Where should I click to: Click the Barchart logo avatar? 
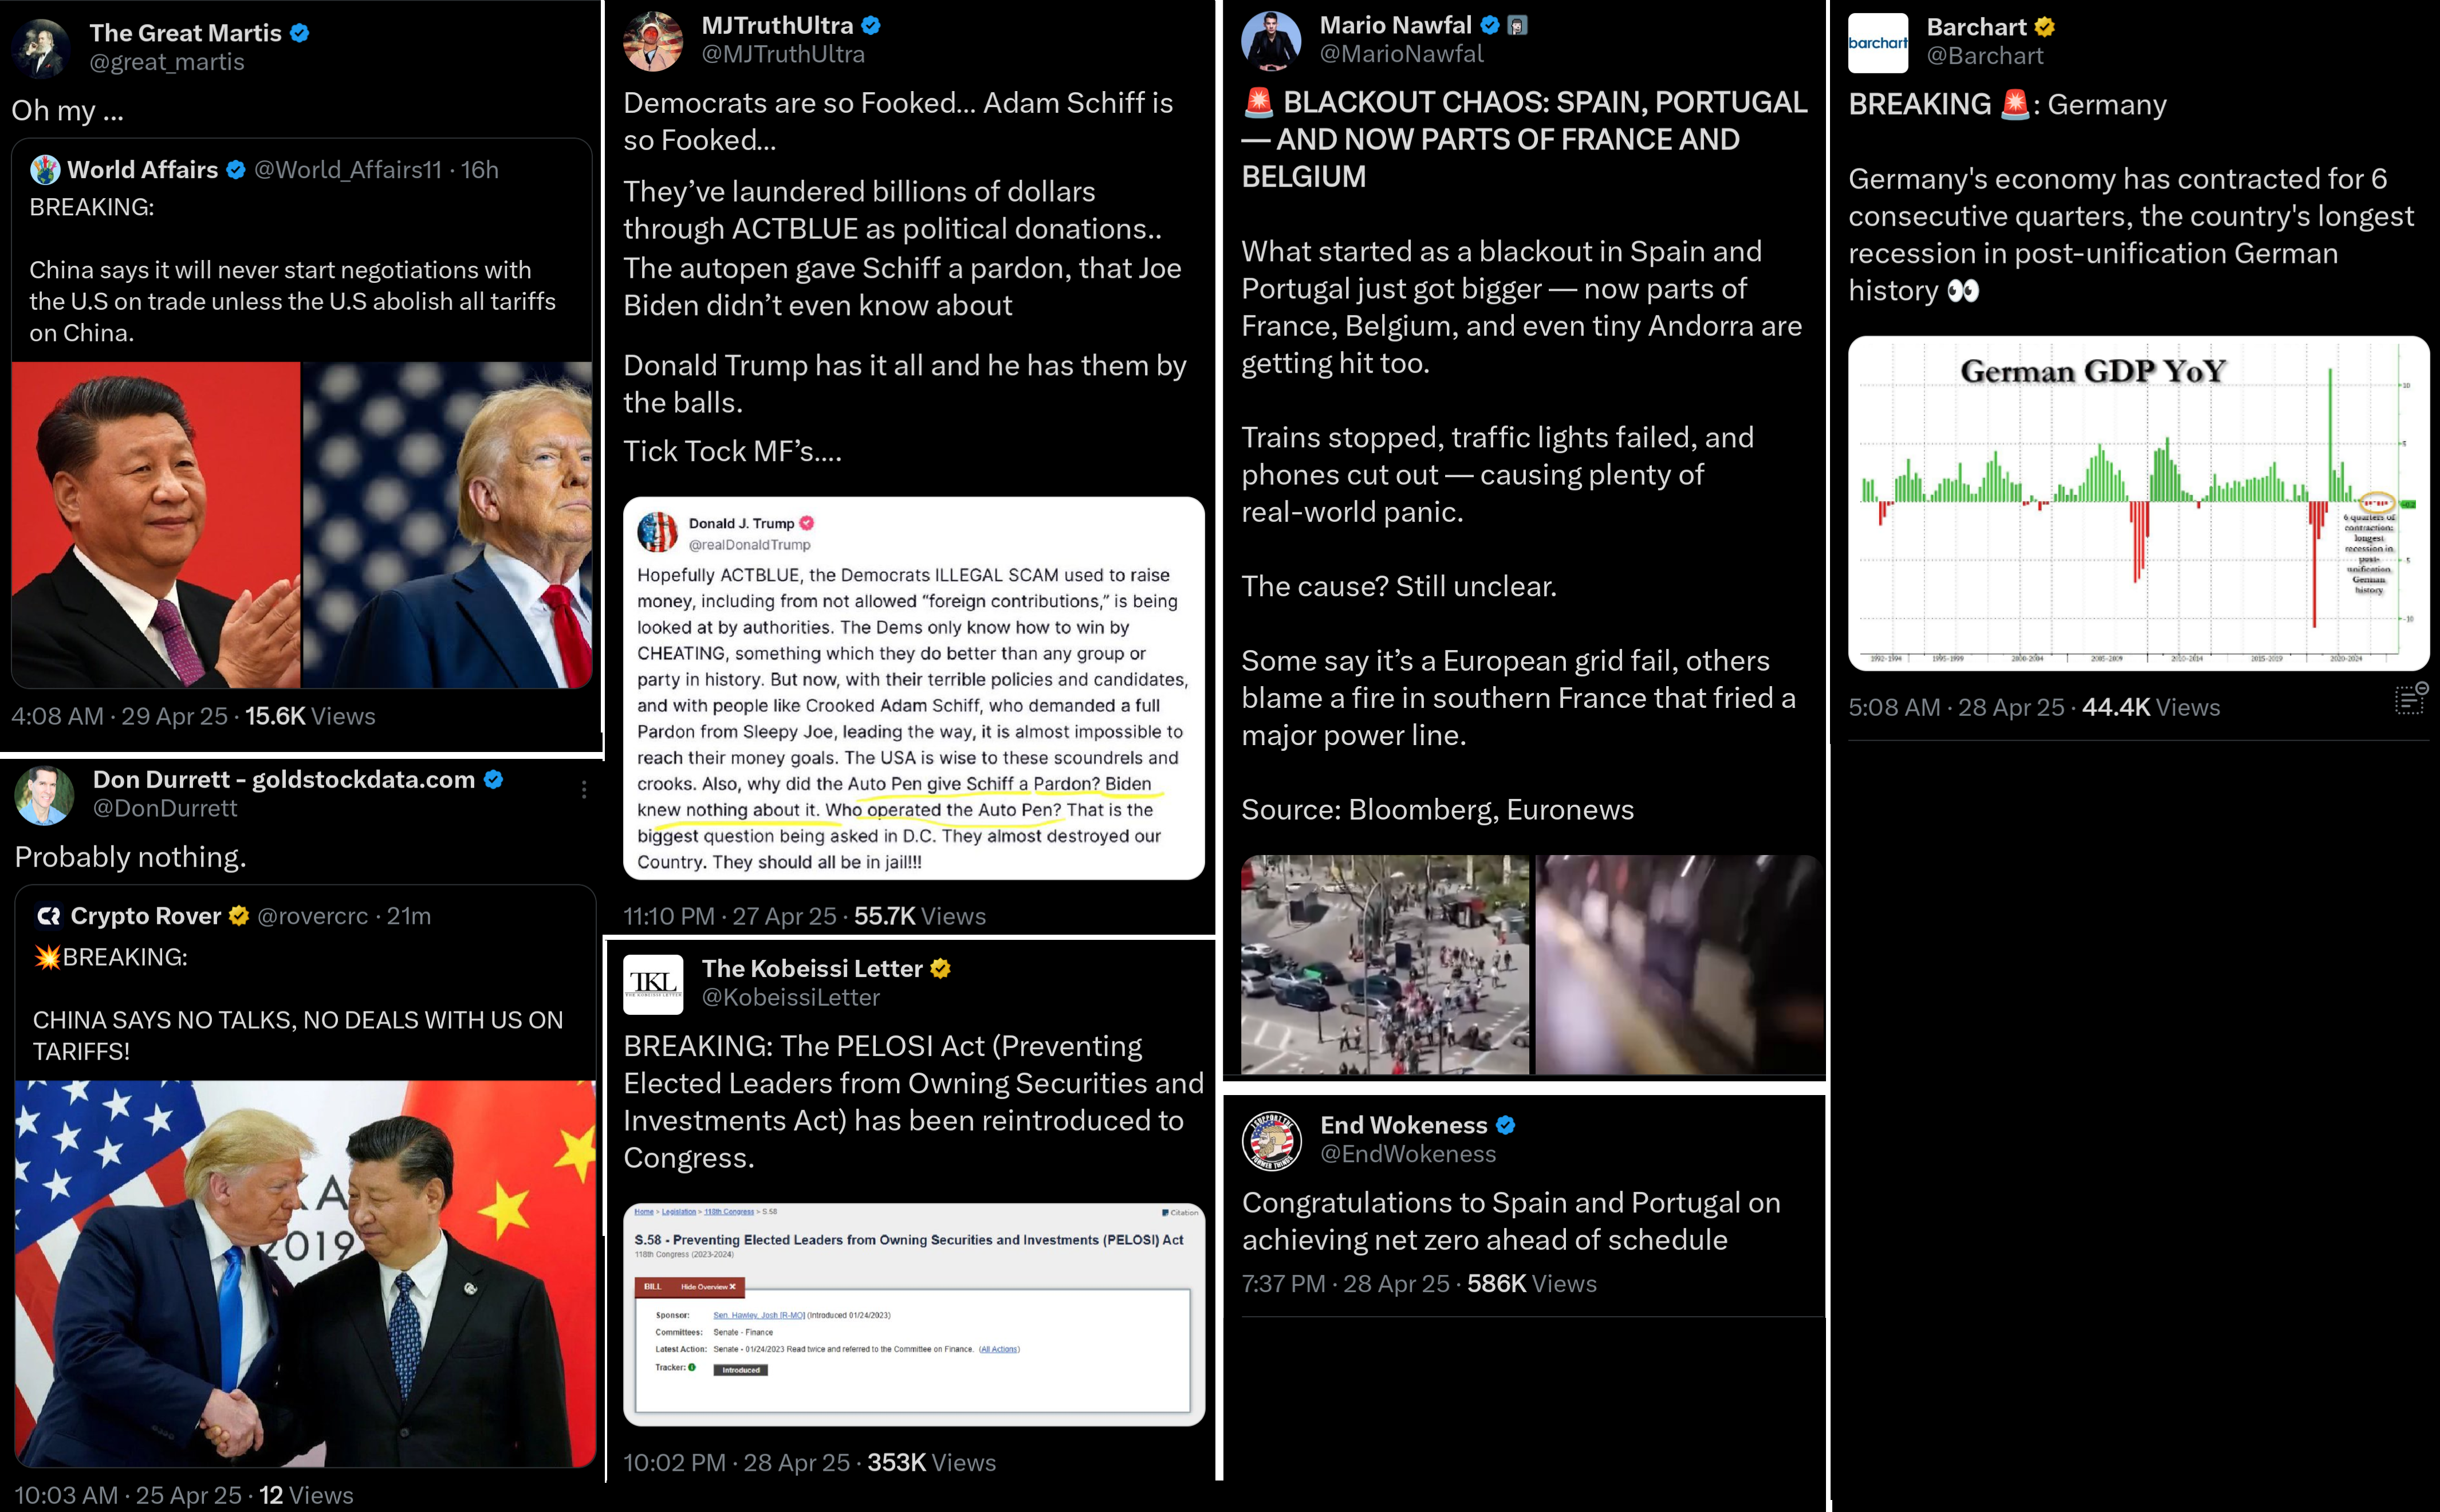pos(1878,43)
